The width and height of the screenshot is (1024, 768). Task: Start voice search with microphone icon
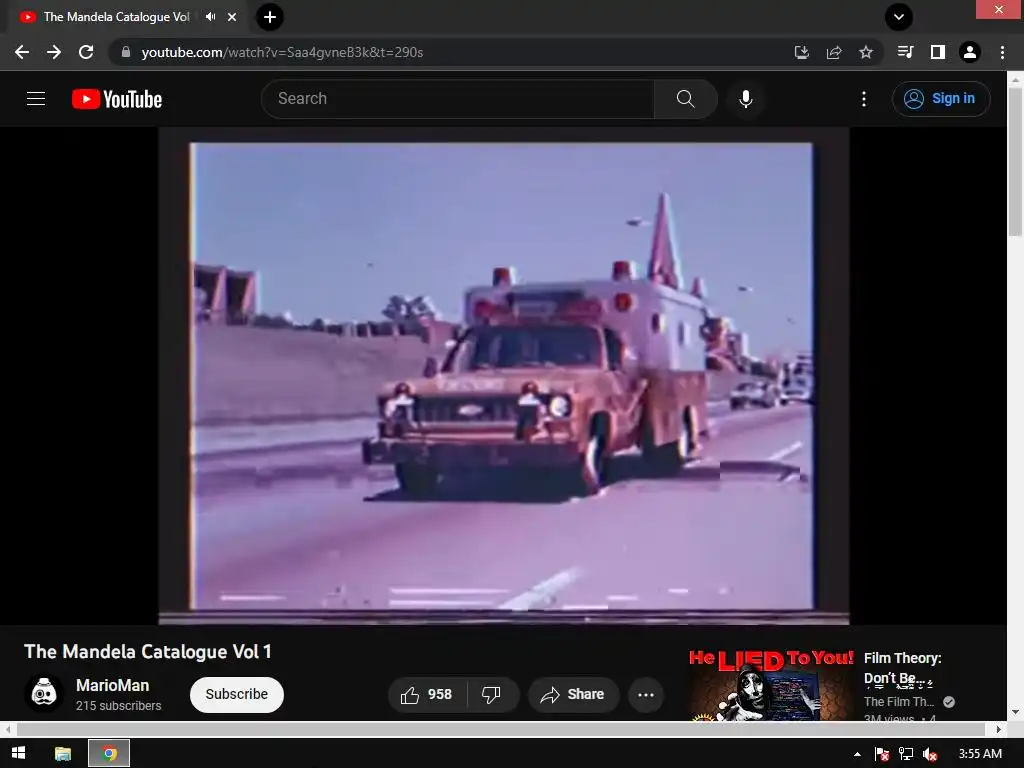[746, 99]
